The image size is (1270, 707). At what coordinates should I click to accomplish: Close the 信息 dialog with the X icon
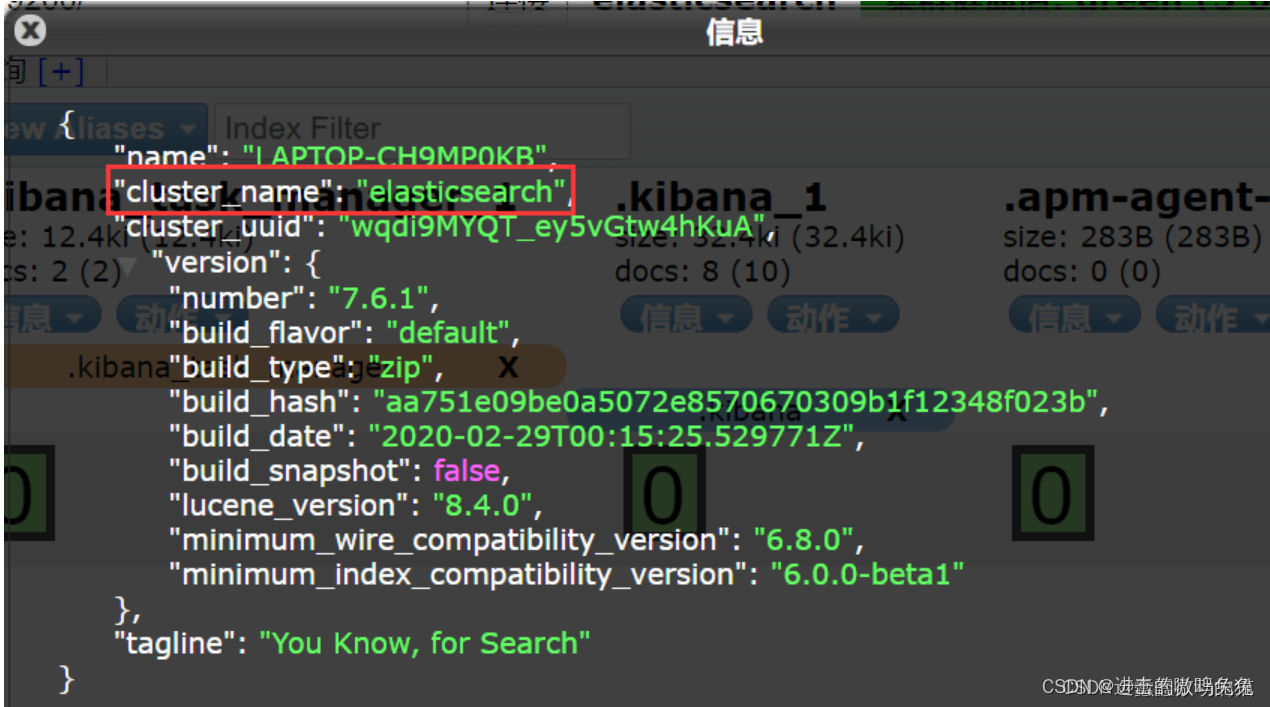pos(31,31)
